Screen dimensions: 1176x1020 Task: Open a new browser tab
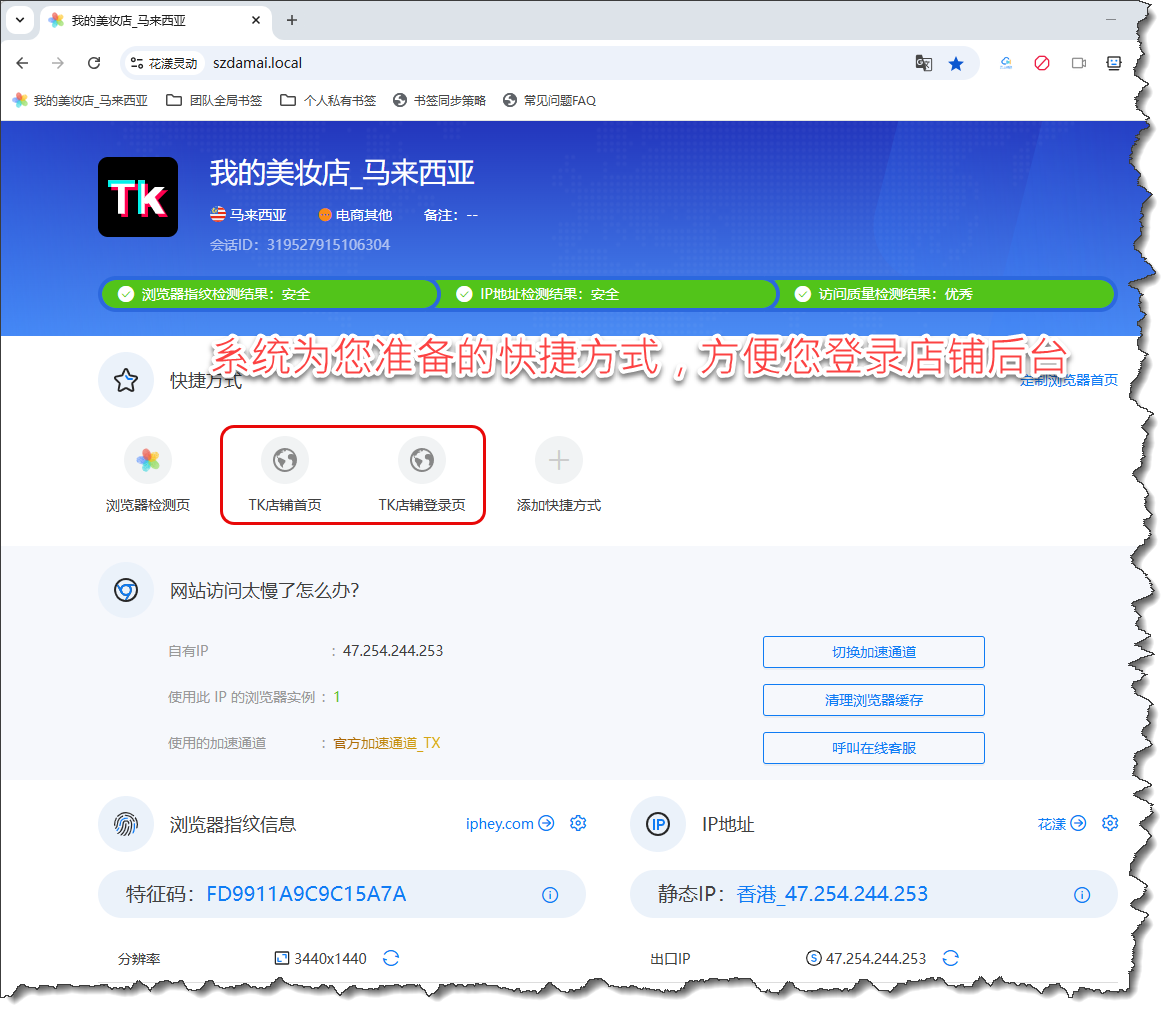pos(292,20)
